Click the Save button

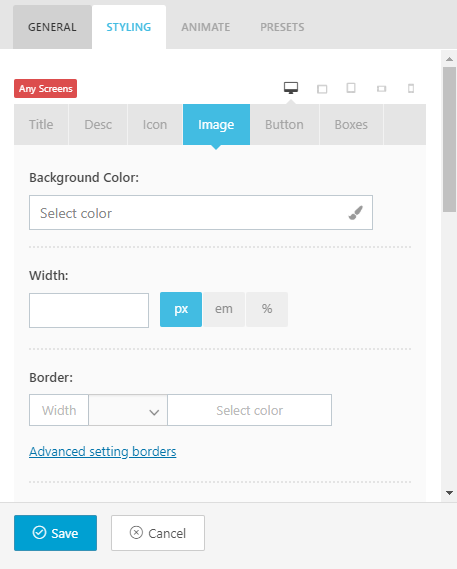click(x=56, y=533)
